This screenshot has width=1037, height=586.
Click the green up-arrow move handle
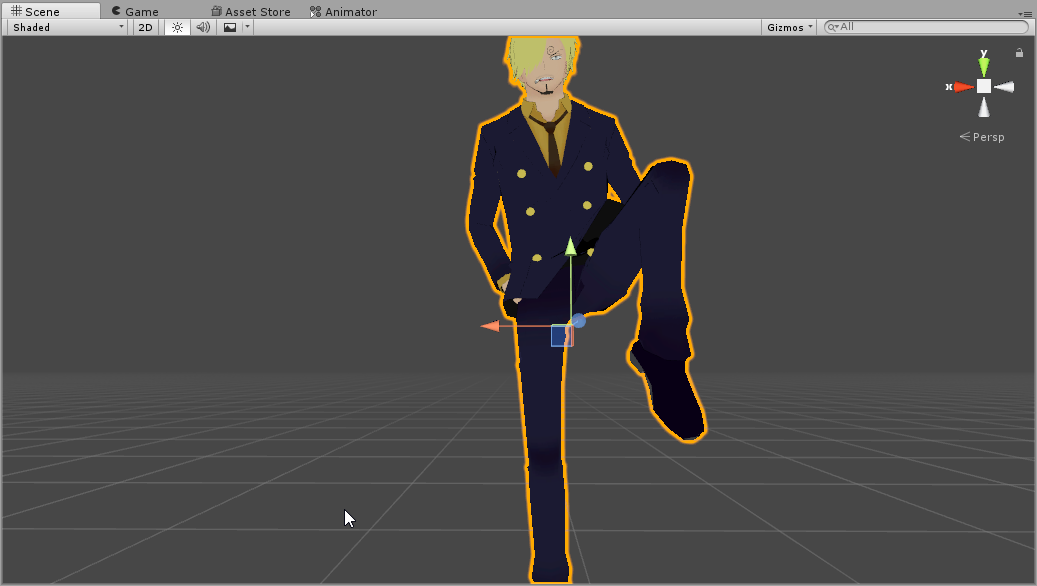point(571,246)
